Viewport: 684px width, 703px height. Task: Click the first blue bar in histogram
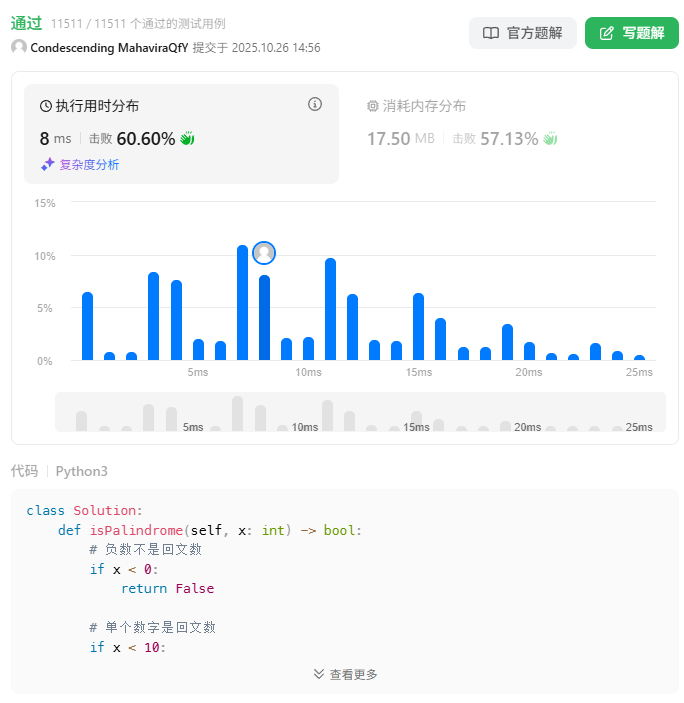click(87, 326)
